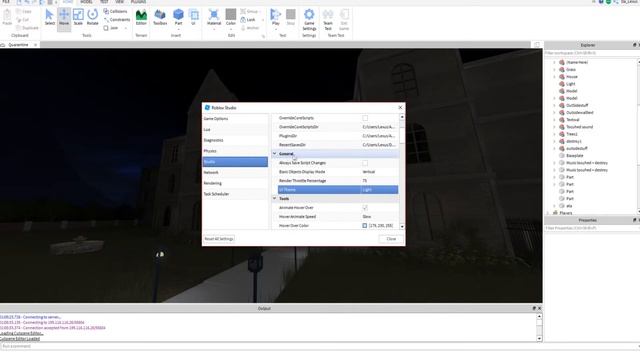Select the Select tool in ribbon
640x360 pixels.
(x=49, y=18)
